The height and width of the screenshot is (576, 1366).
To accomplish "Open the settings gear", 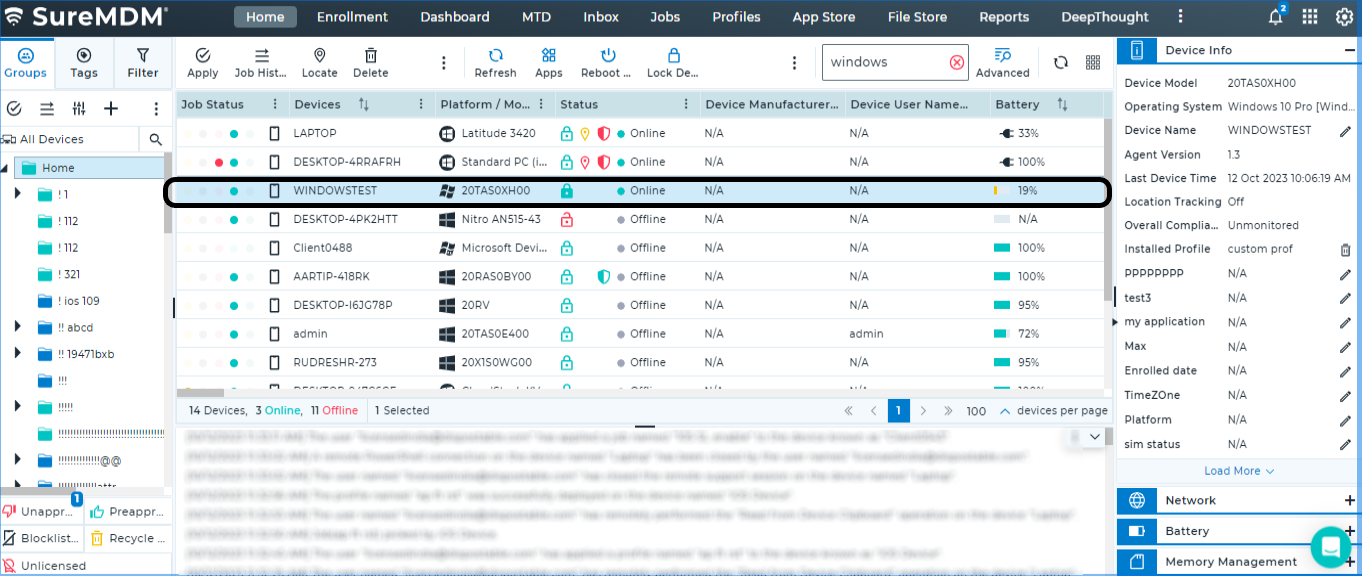I will 1344,17.
